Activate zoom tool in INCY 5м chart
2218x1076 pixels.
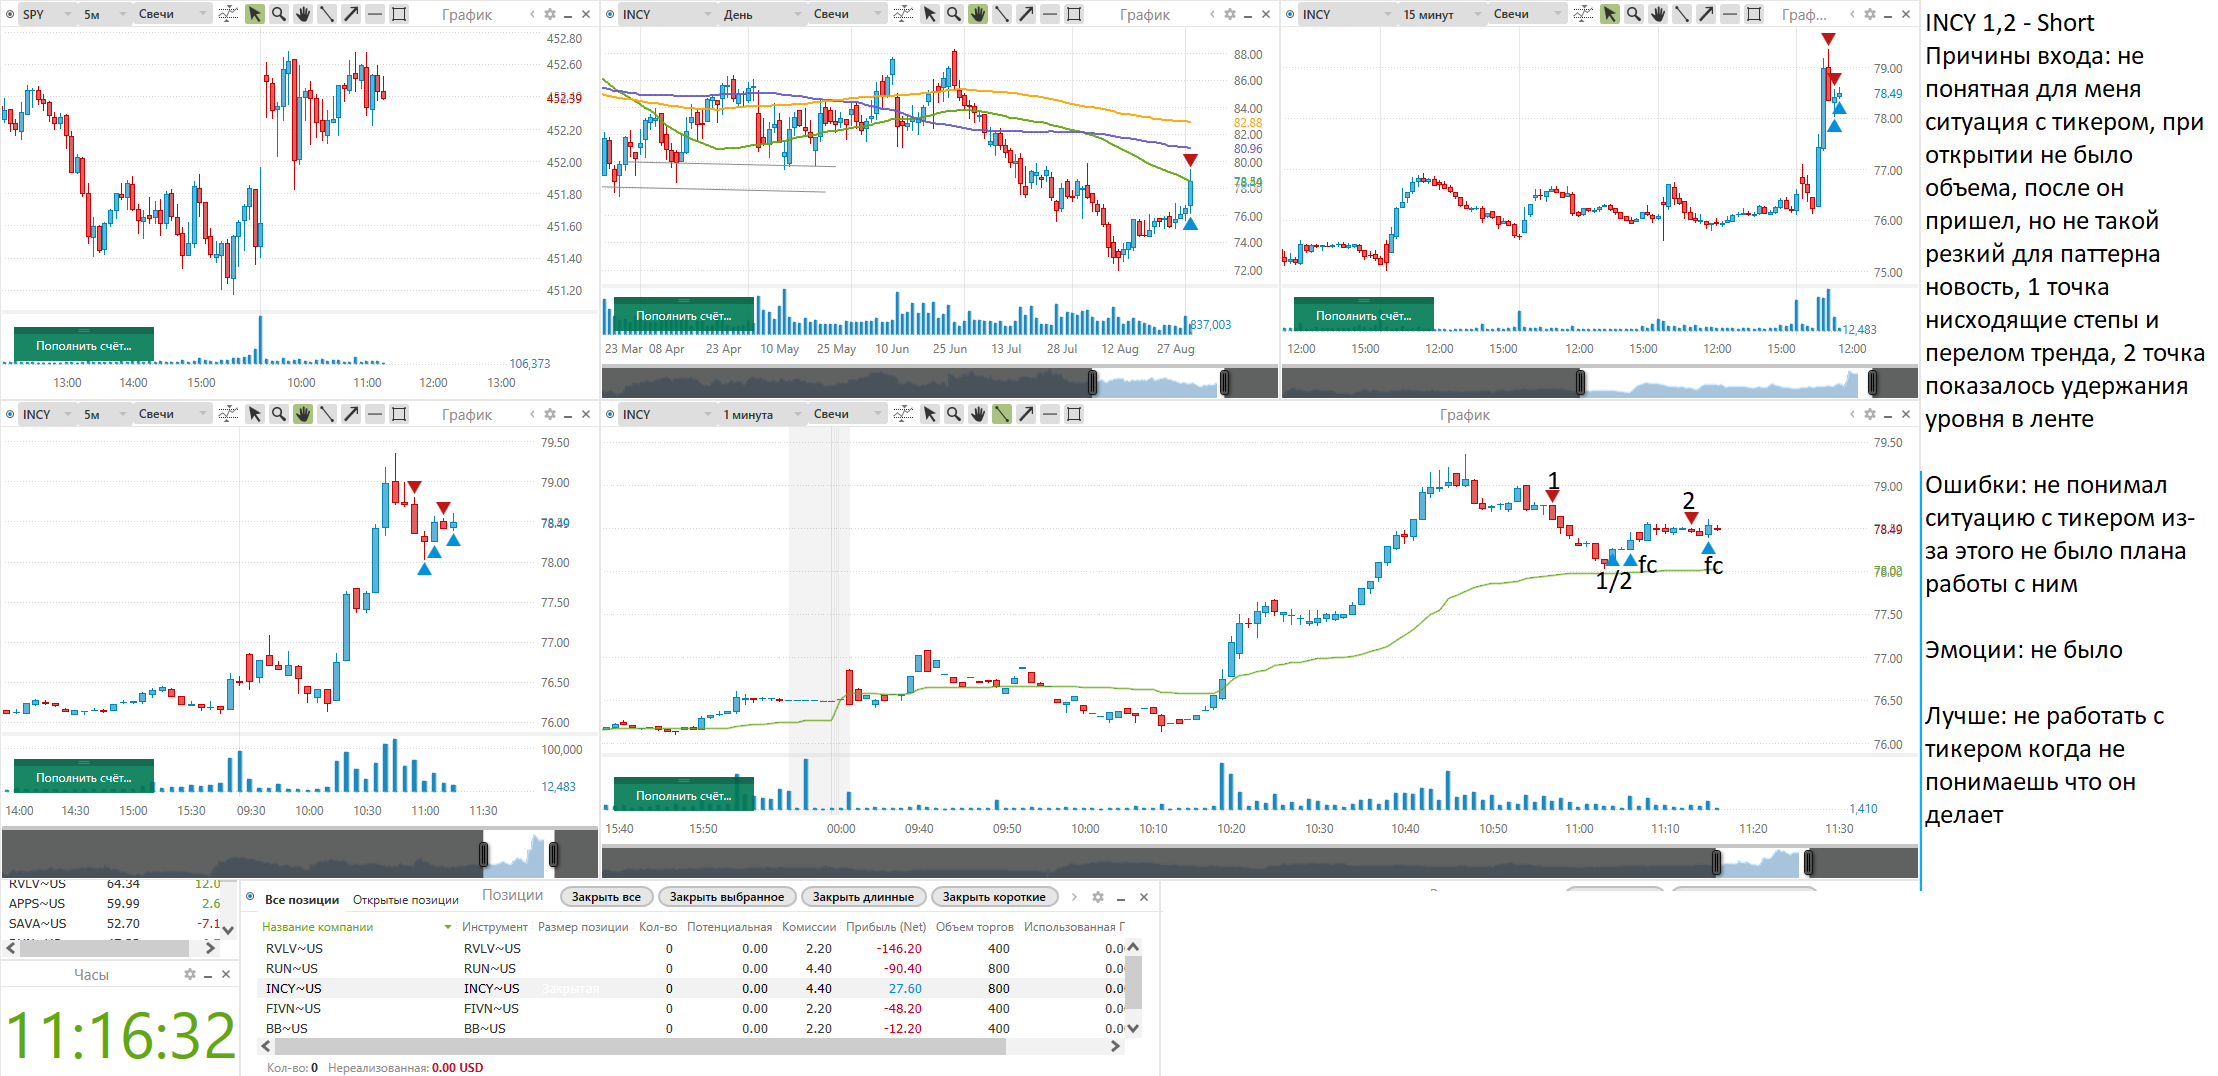point(279,414)
